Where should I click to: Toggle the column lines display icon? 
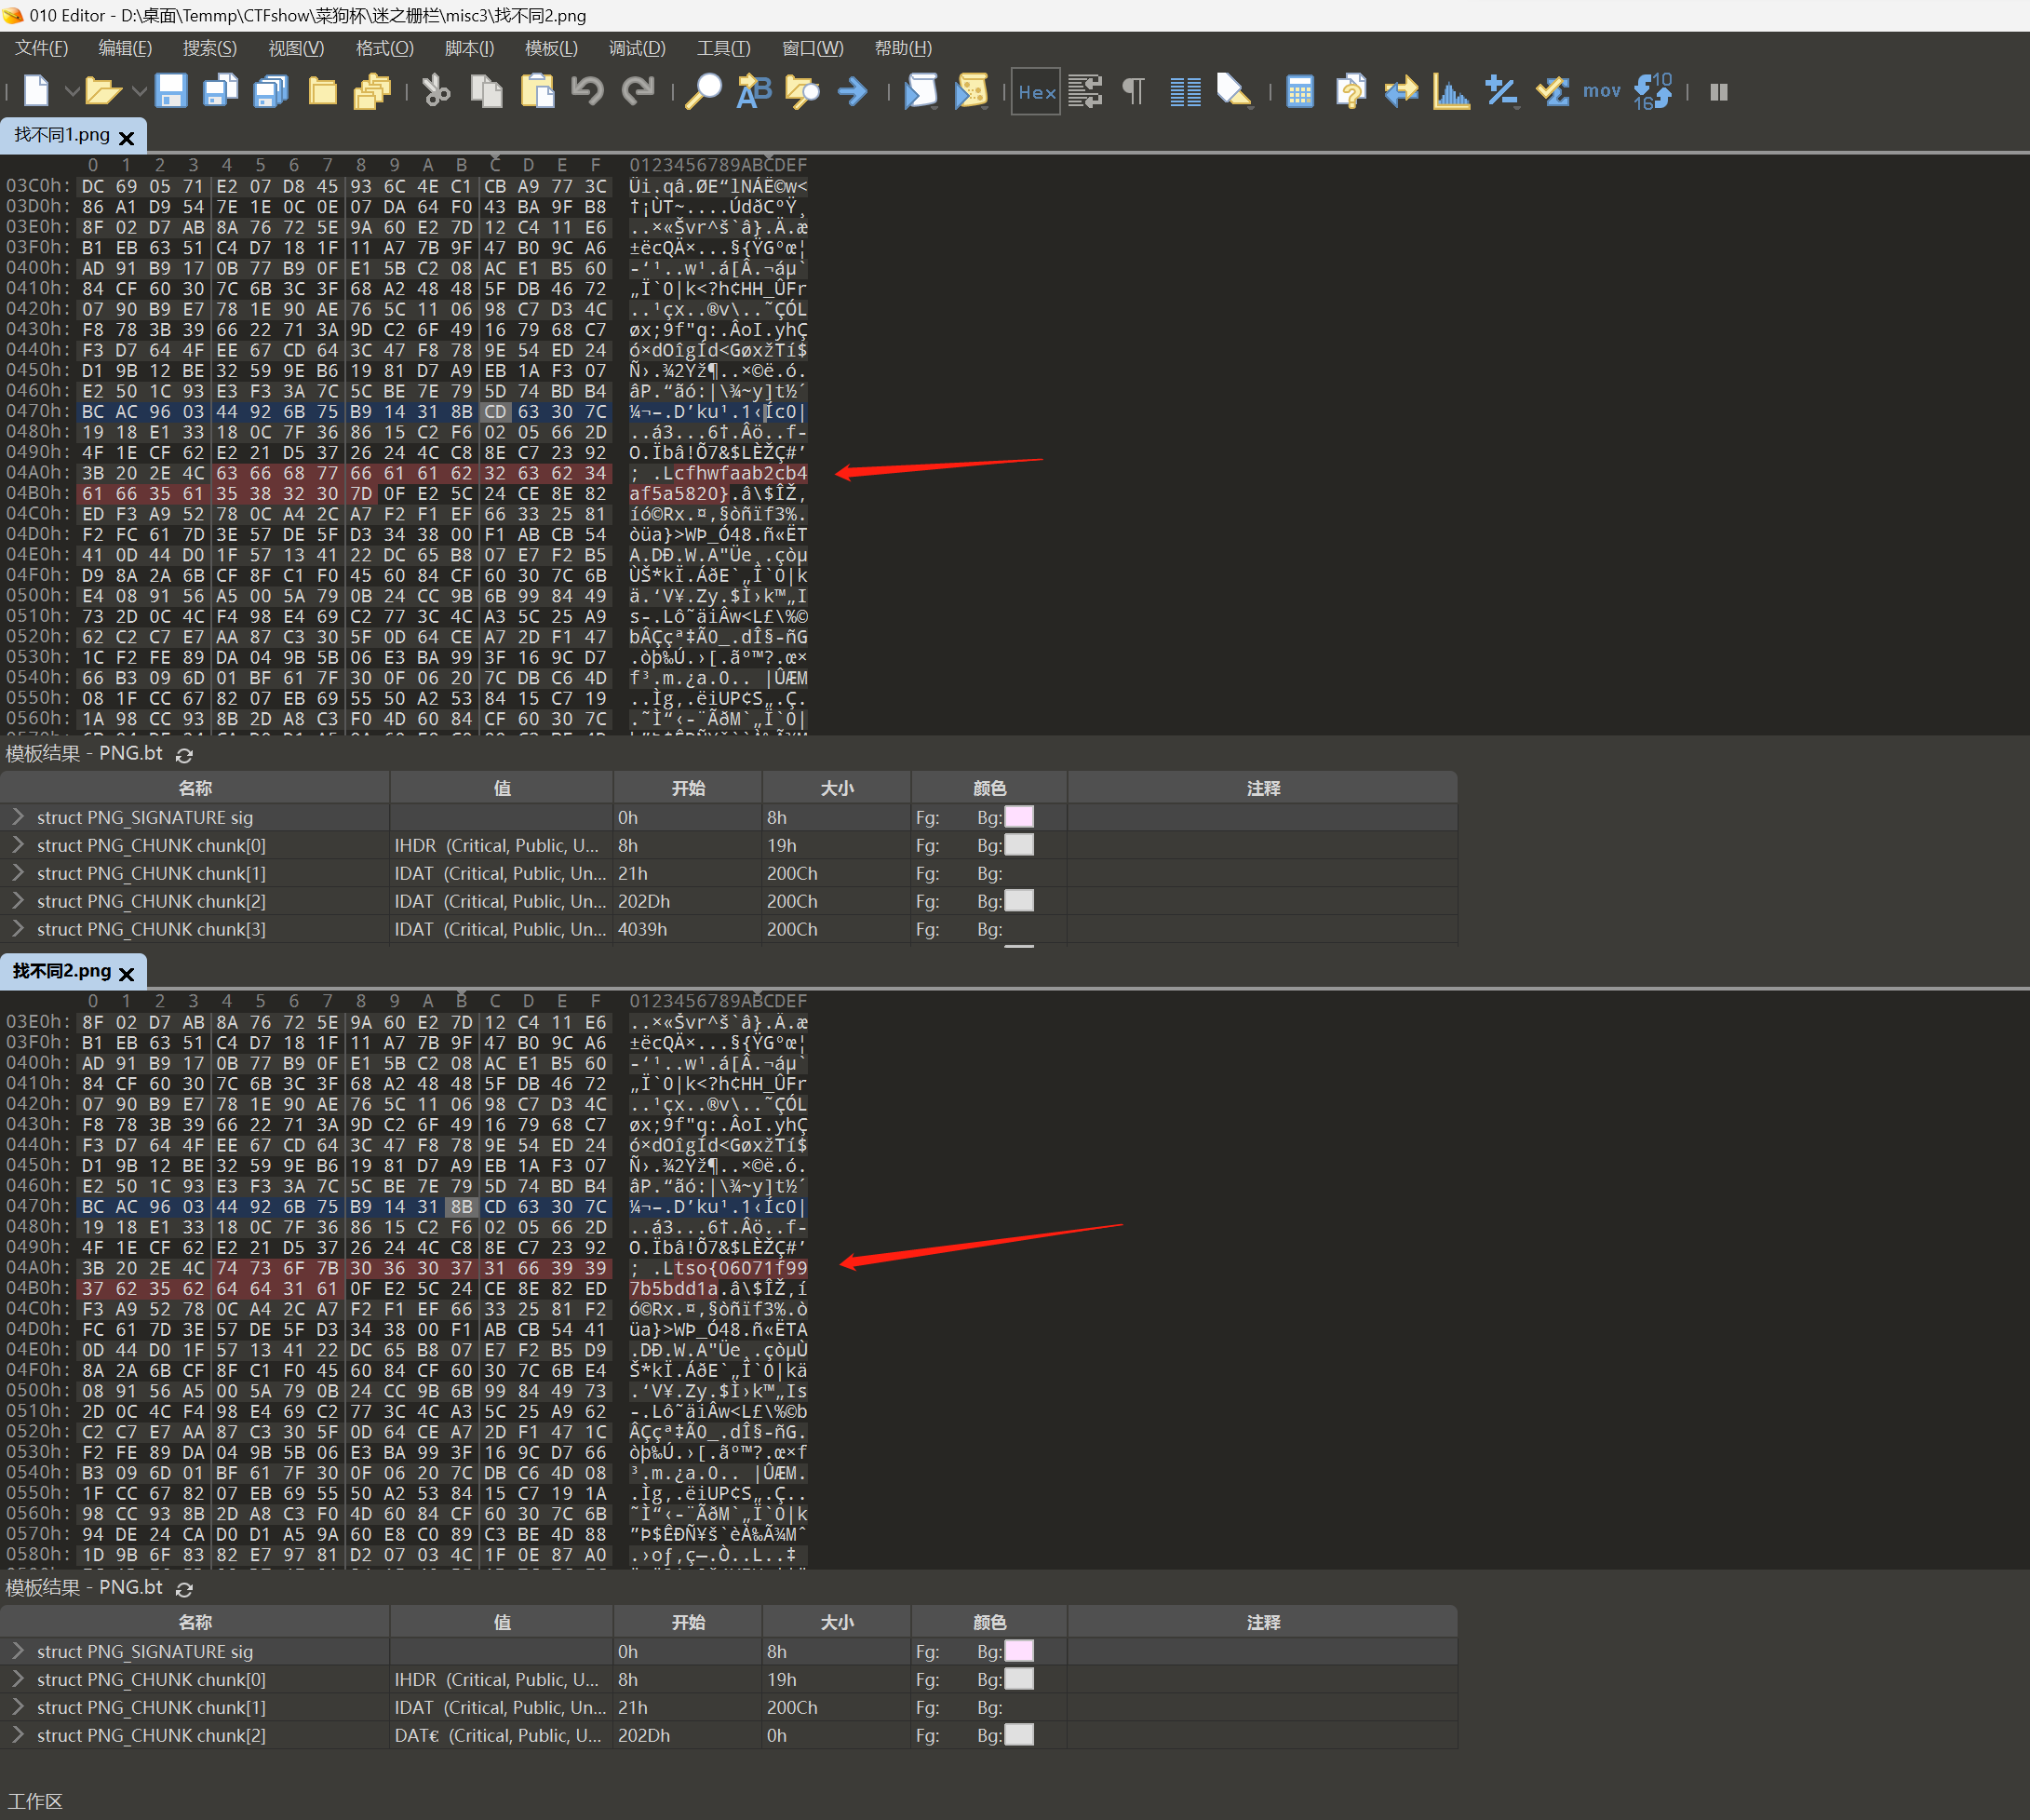[1185, 91]
